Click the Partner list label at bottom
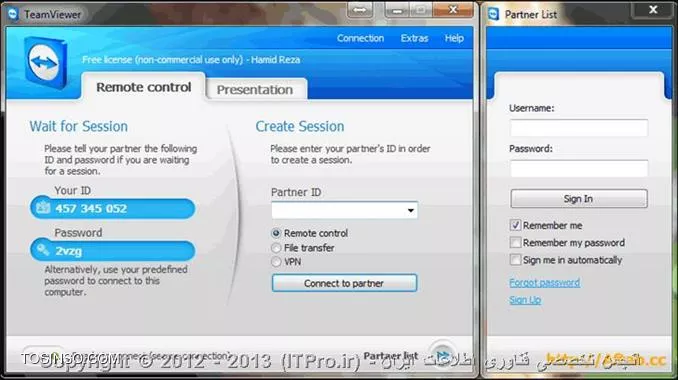678x380 pixels. coord(390,355)
